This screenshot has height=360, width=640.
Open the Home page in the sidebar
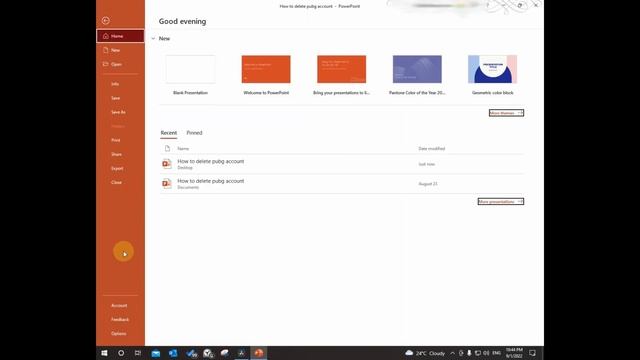[x=120, y=36]
